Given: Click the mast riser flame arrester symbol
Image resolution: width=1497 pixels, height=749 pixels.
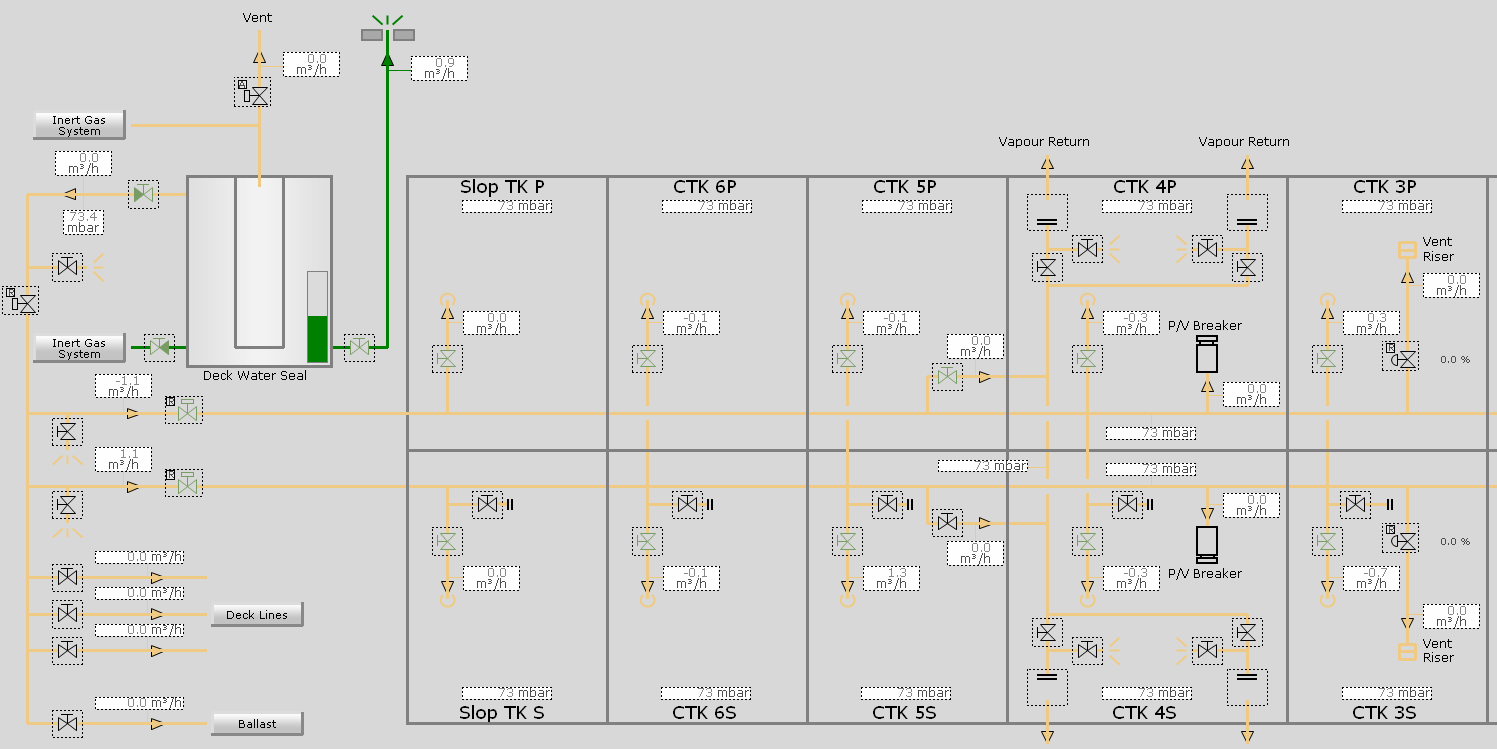Looking at the screenshot, I should click(387, 35).
